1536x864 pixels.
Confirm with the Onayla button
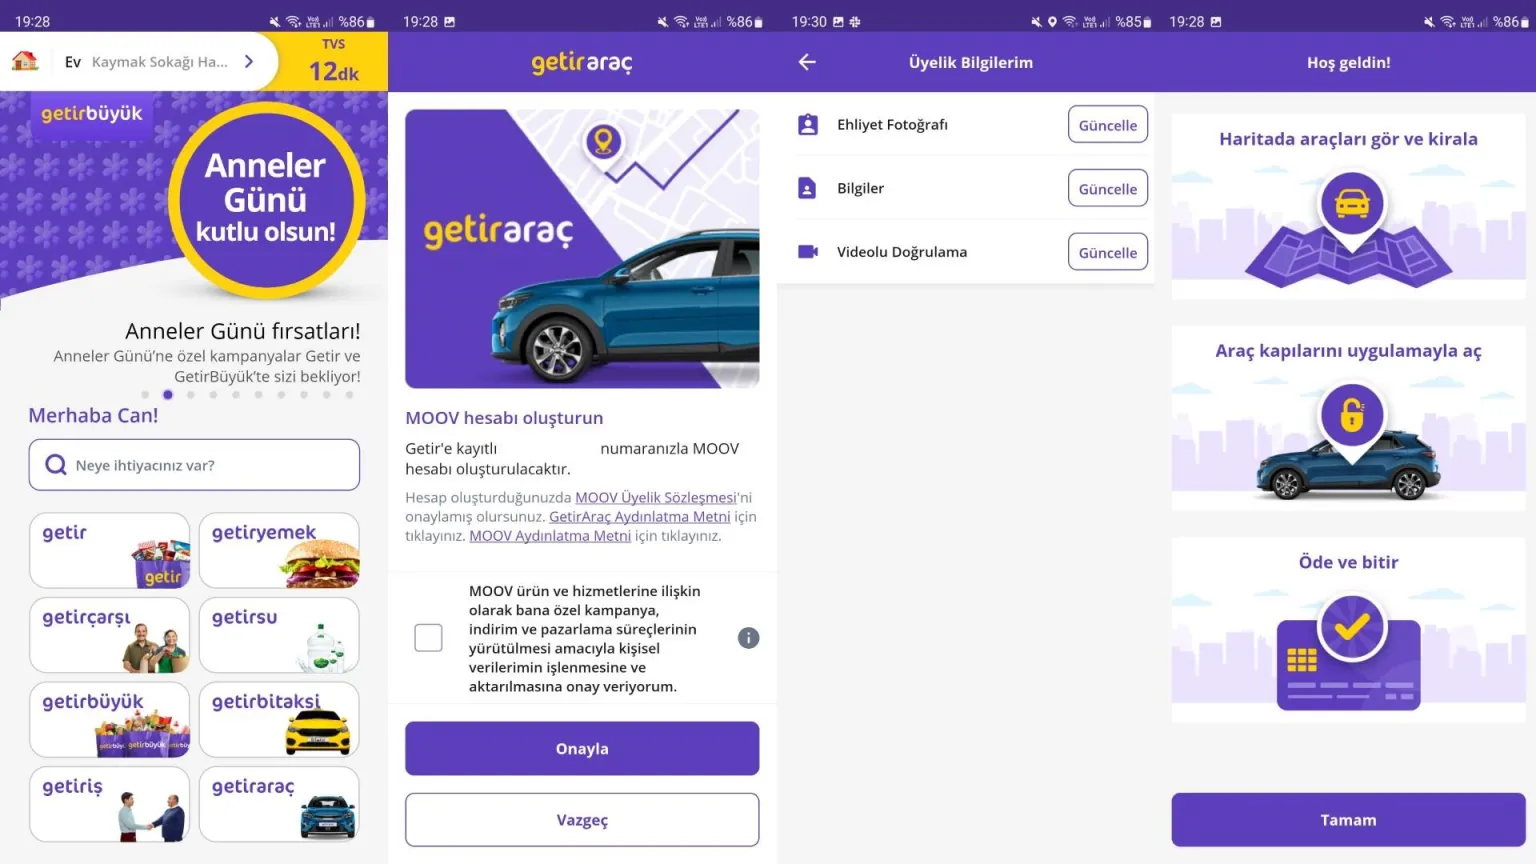tap(582, 749)
